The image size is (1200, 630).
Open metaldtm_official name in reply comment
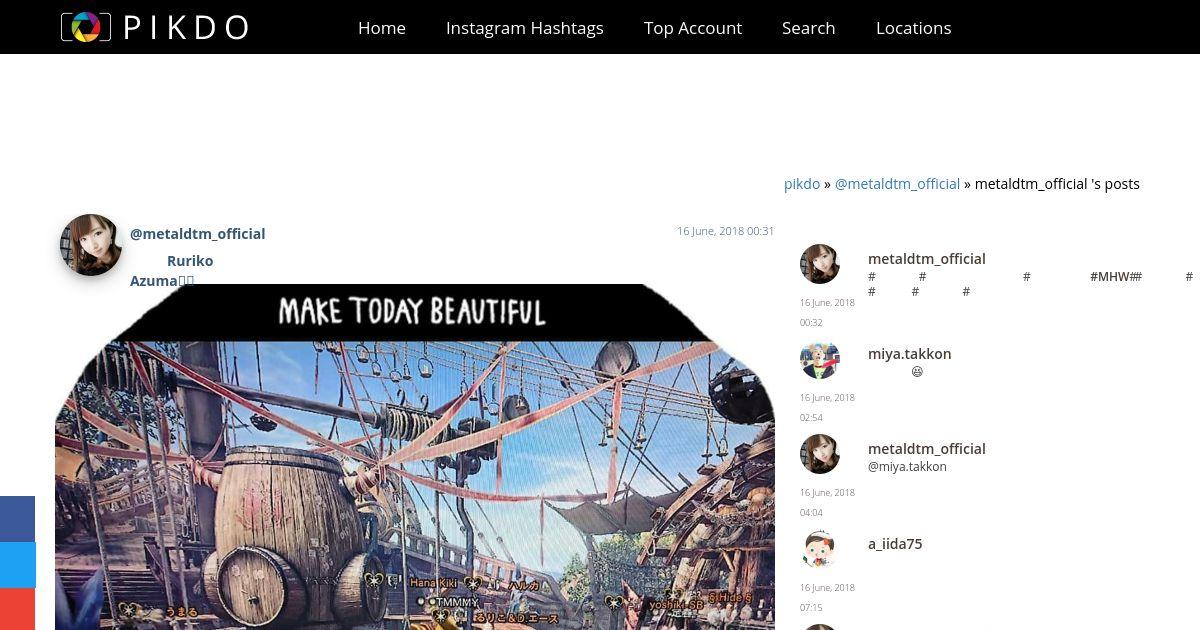tap(927, 449)
